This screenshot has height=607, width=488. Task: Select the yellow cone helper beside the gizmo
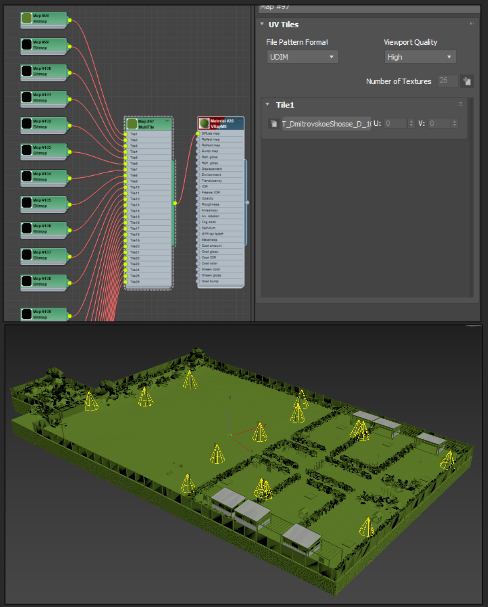(260, 432)
